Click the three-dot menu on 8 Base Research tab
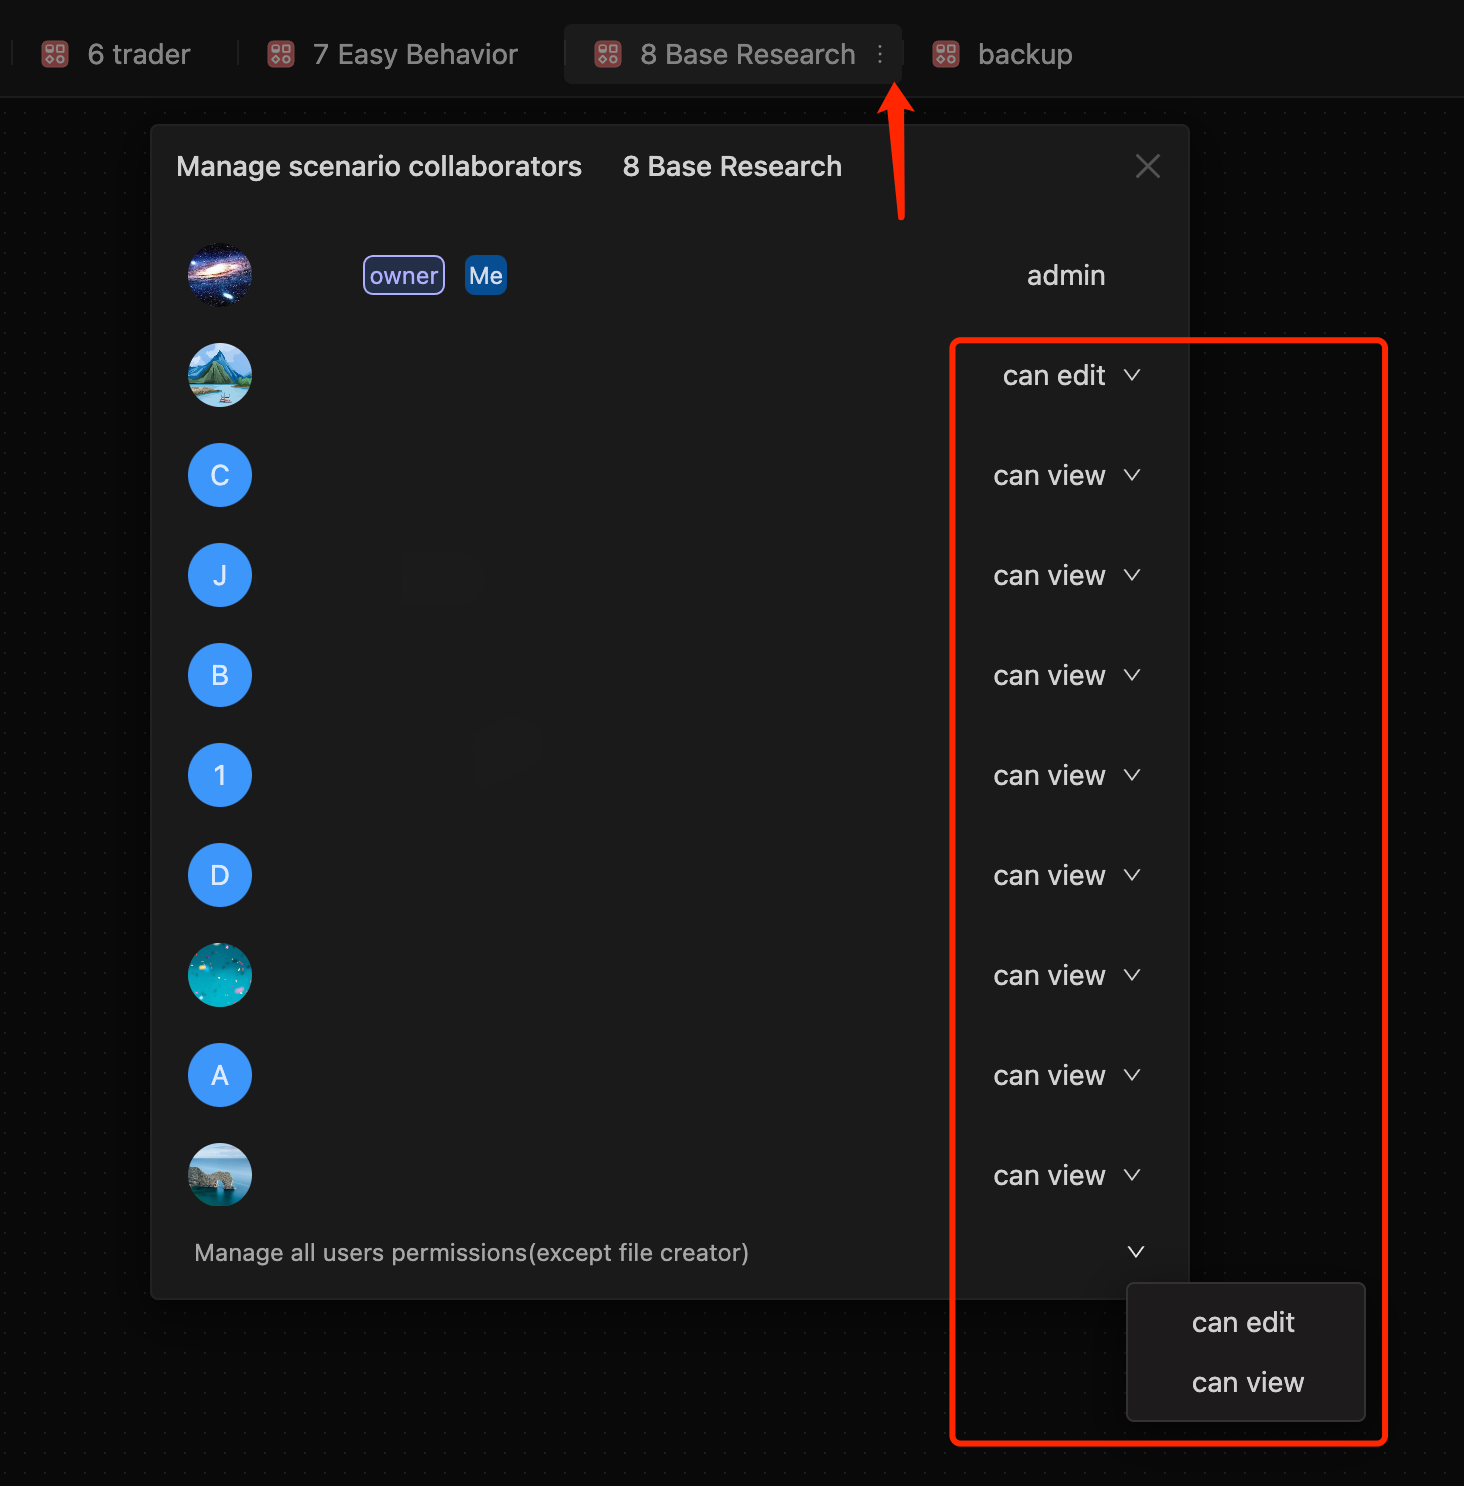This screenshot has width=1464, height=1486. [x=880, y=54]
